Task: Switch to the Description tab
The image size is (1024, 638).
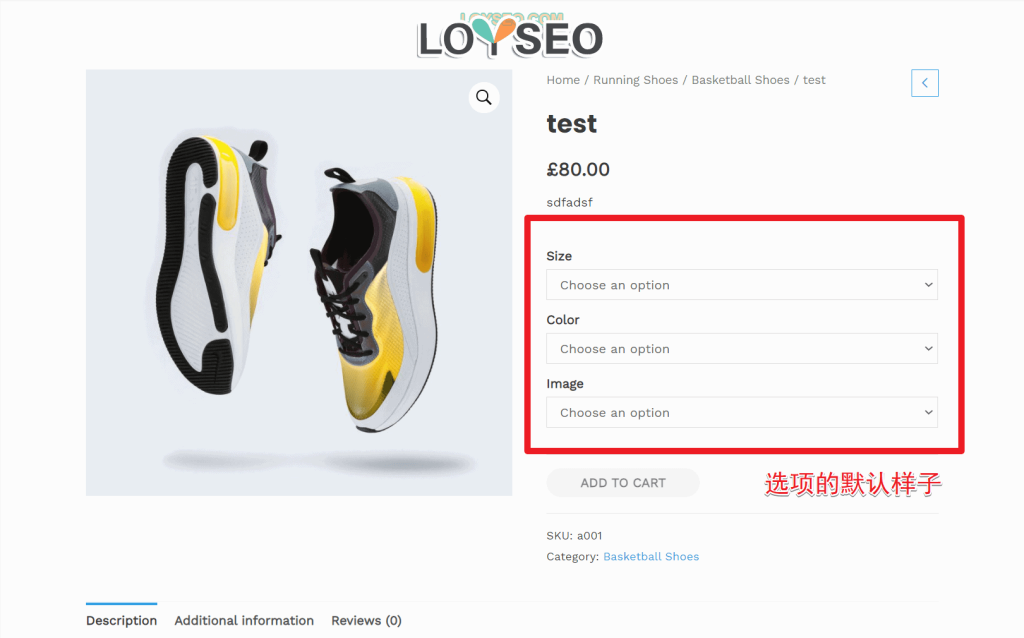Action: [x=121, y=620]
